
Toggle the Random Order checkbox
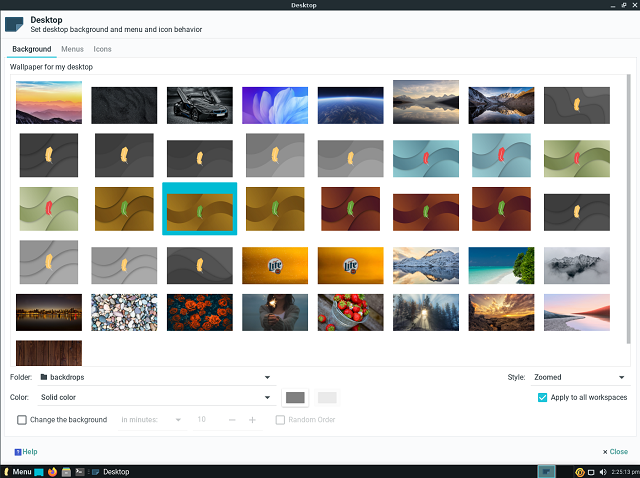(280, 420)
